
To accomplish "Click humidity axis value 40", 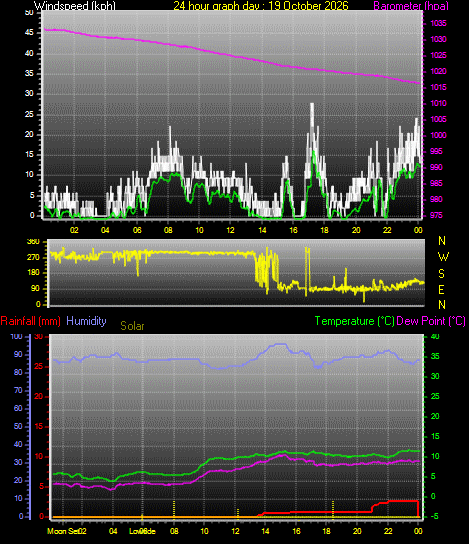I will click(18, 444).
